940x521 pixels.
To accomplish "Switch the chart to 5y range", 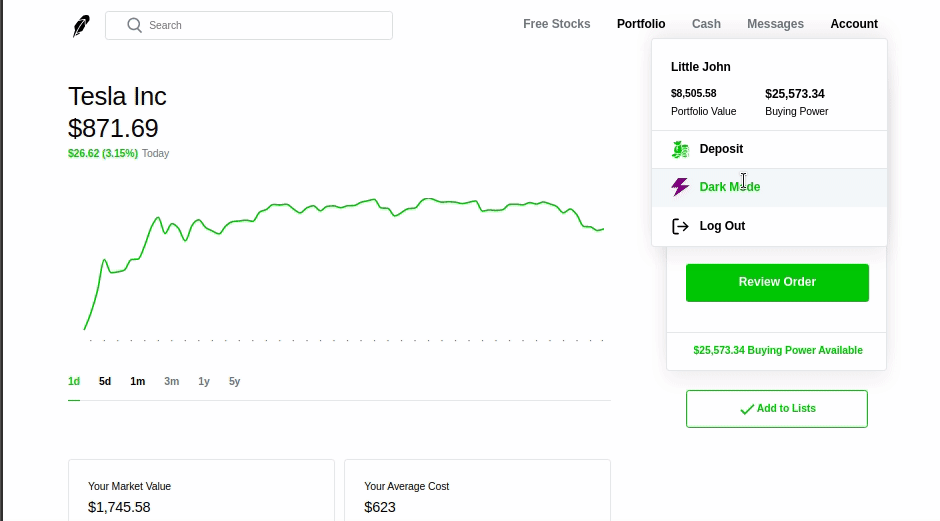I will pos(234,381).
